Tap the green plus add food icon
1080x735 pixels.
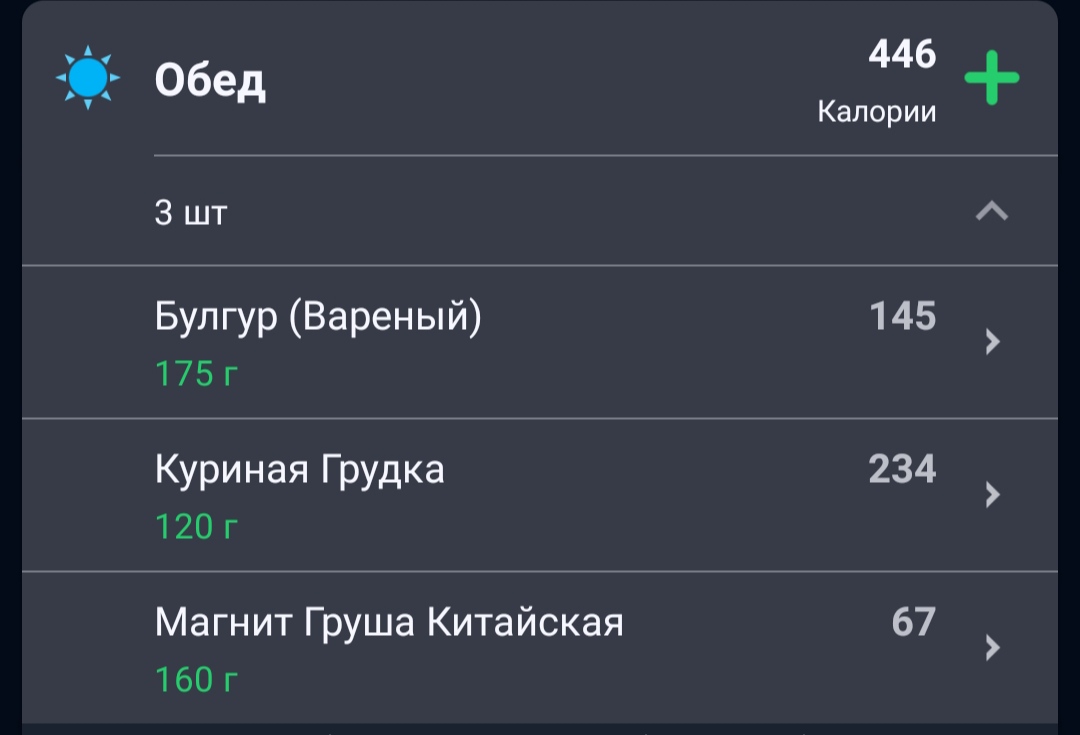point(991,78)
